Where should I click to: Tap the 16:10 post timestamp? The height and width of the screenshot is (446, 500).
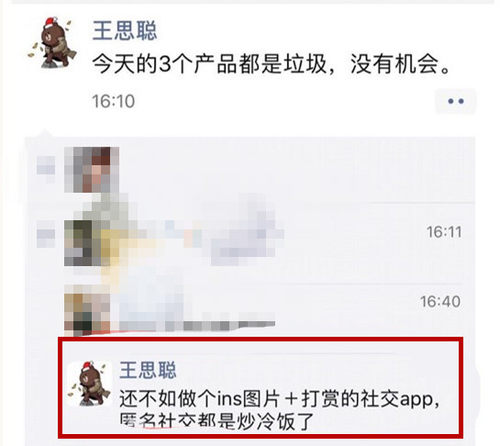(x=113, y=101)
